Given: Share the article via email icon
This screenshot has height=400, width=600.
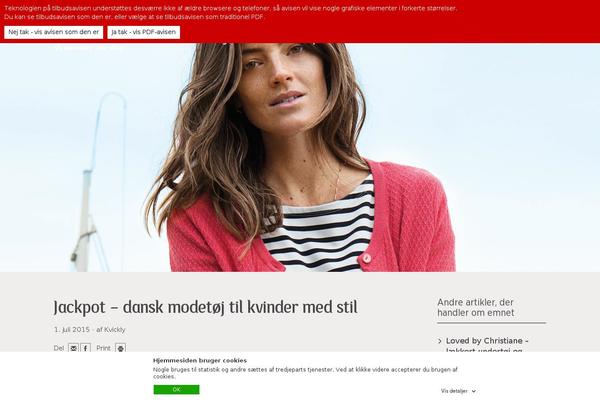Looking at the screenshot, I should [73, 348].
